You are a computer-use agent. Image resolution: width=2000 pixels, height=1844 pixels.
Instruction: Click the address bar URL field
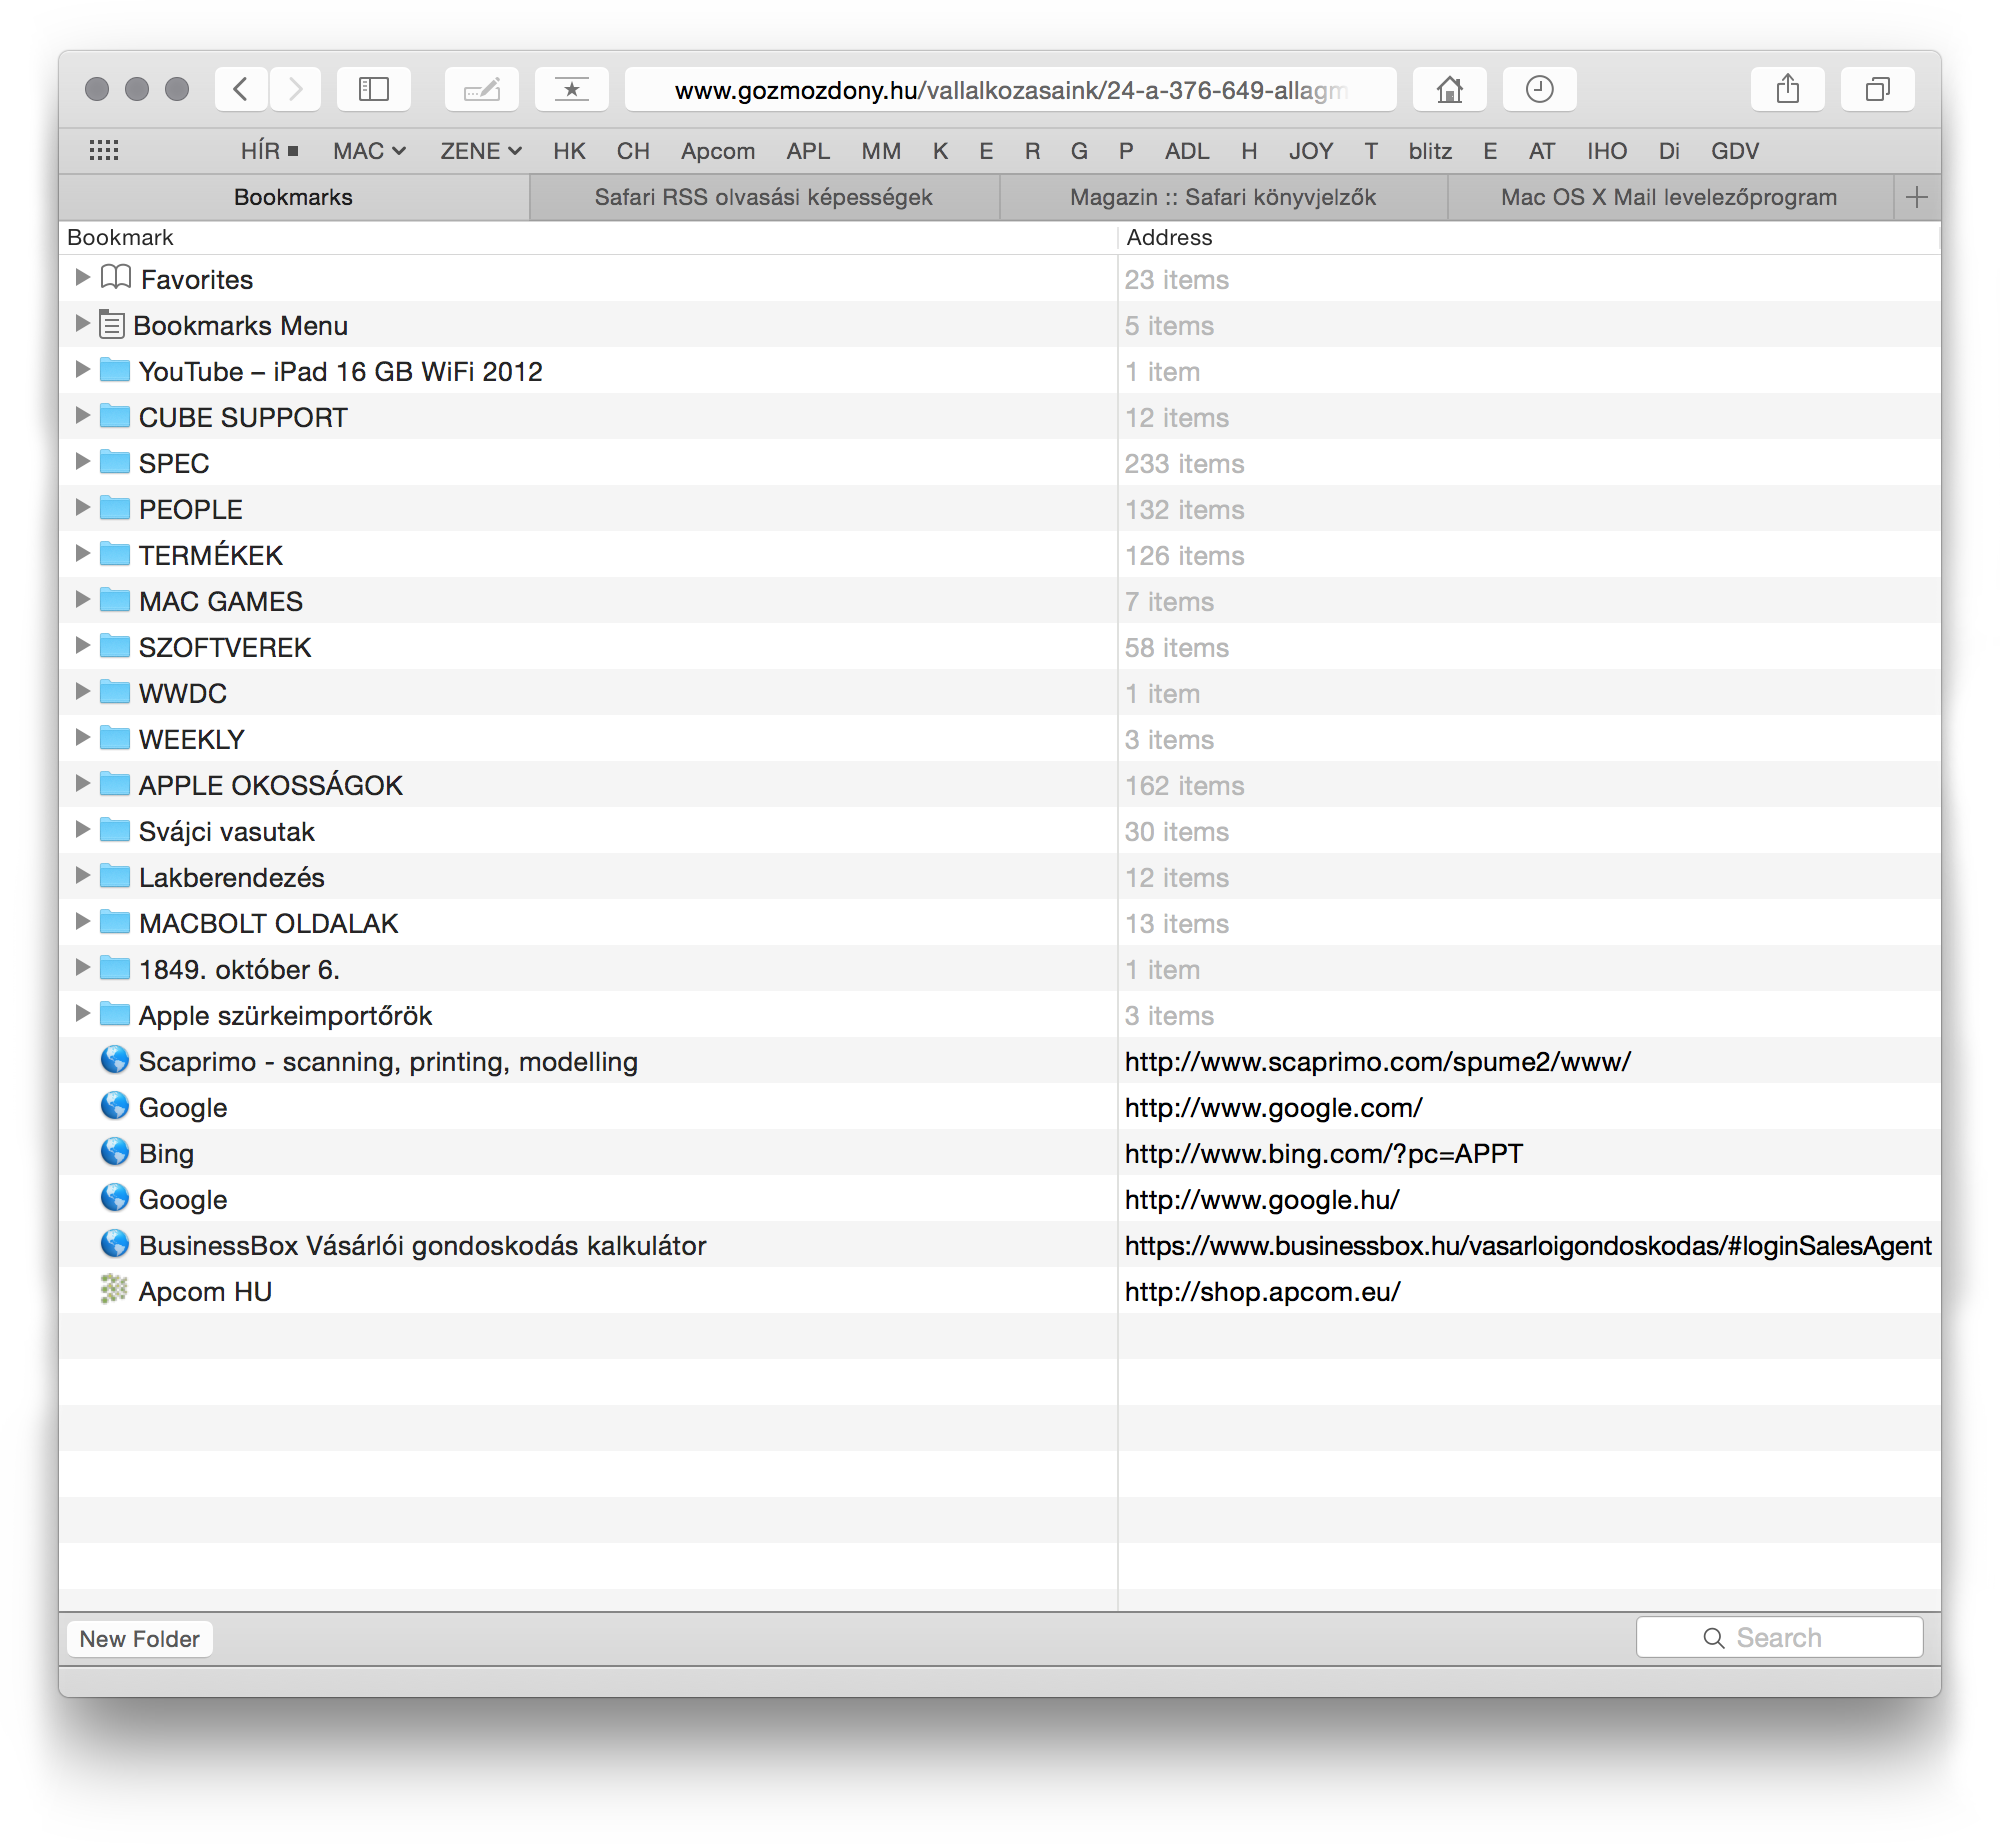(1010, 90)
